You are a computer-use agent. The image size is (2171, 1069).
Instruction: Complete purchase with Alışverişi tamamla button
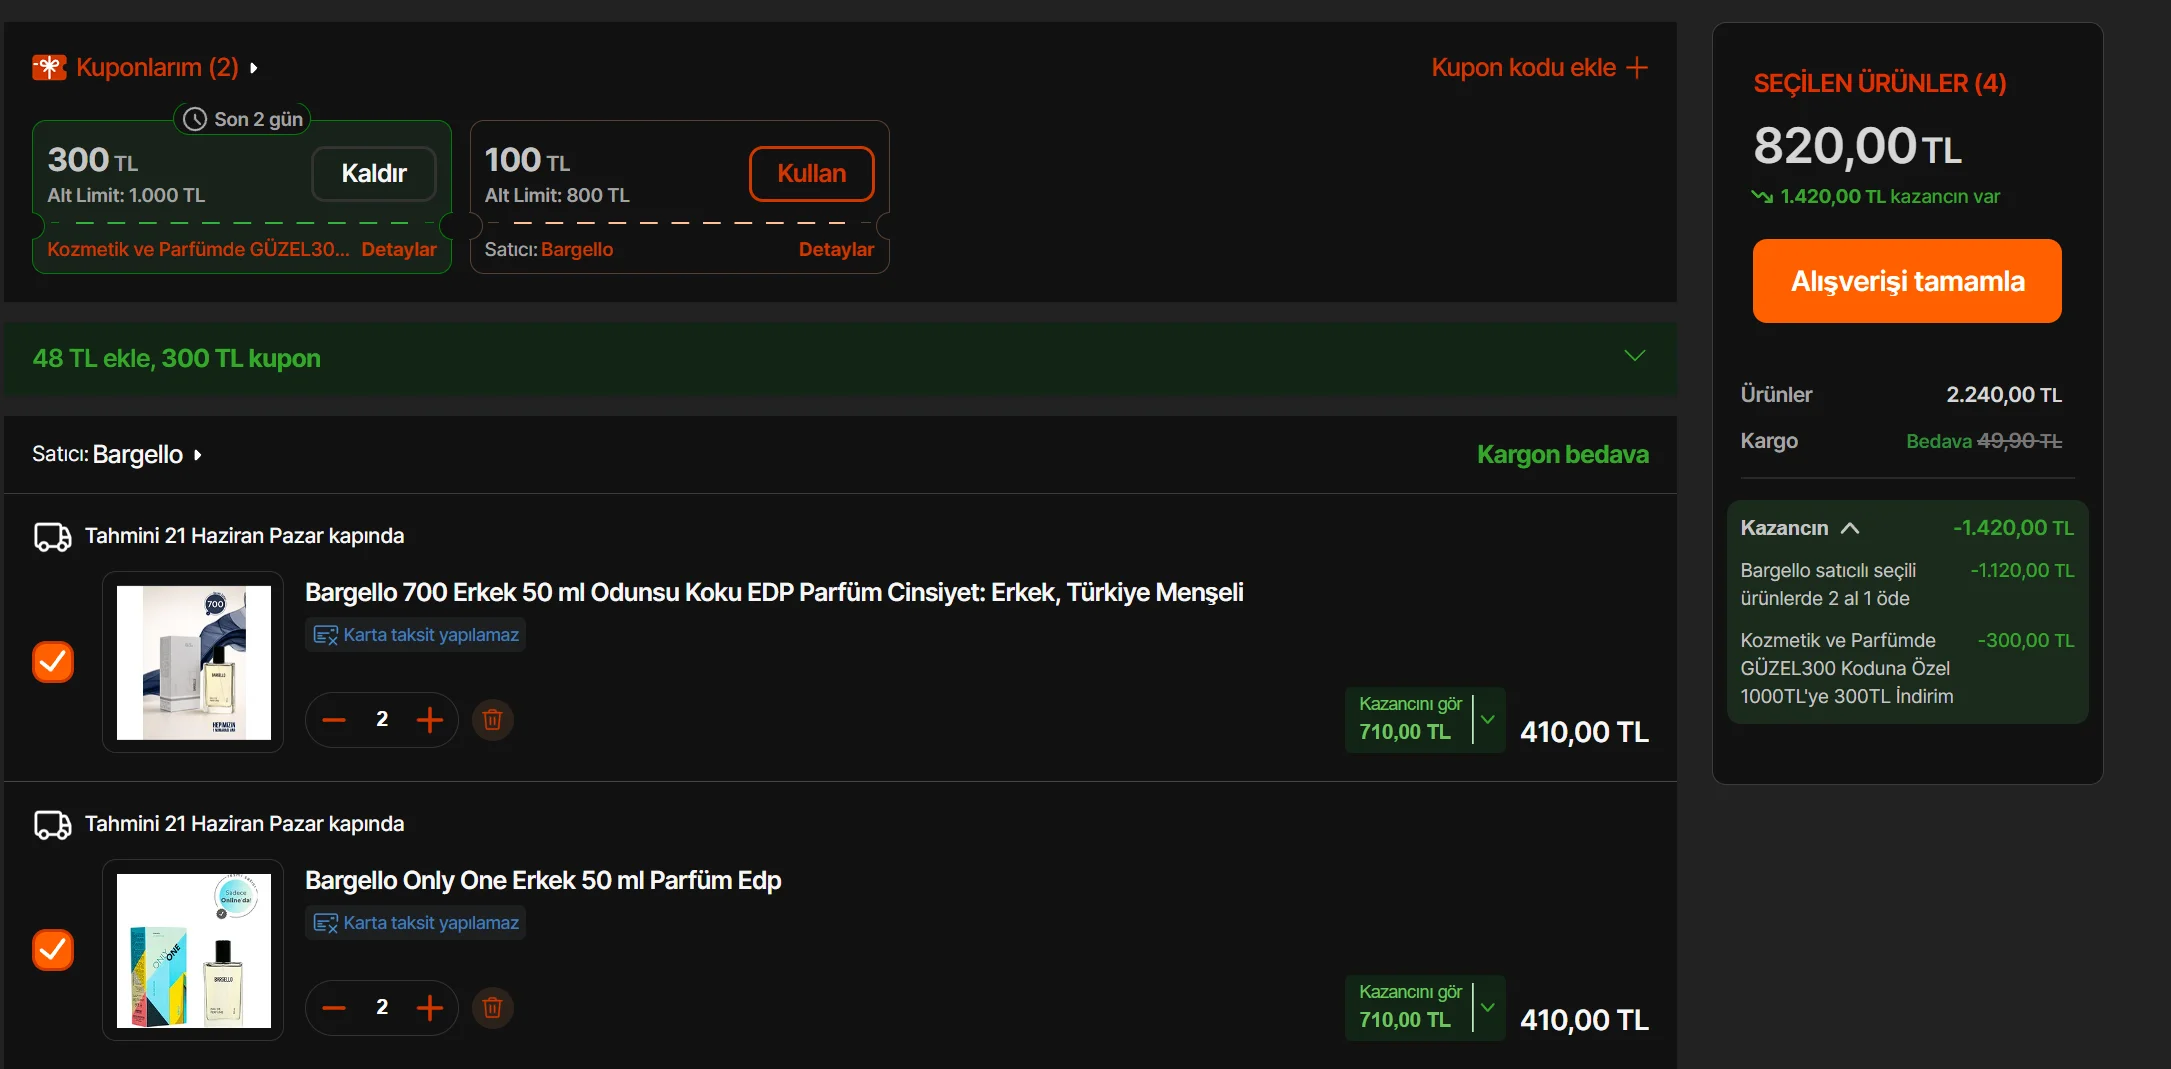pos(1907,281)
